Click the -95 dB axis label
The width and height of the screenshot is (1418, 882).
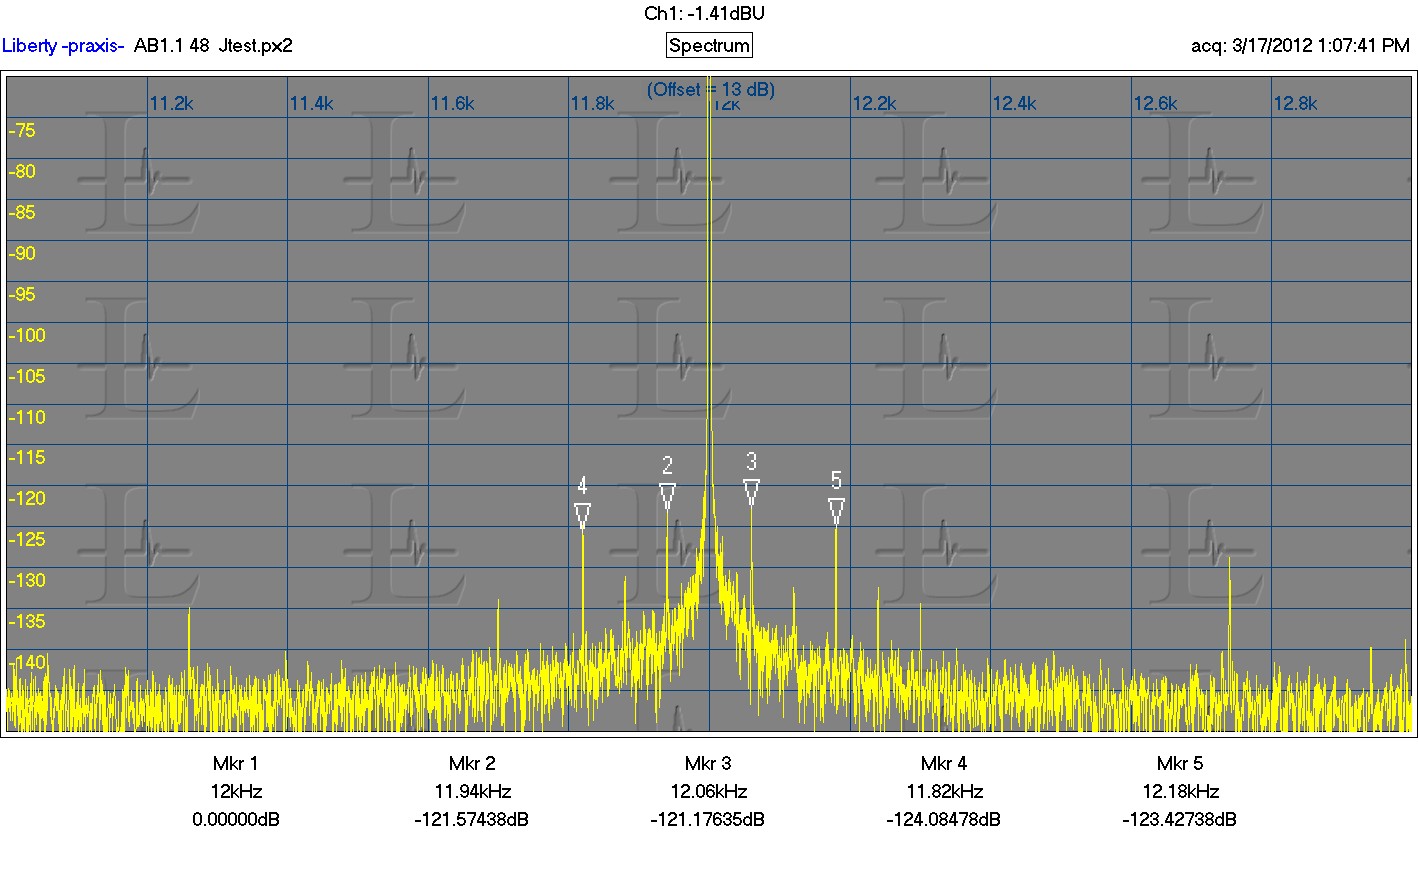click(22, 294)
